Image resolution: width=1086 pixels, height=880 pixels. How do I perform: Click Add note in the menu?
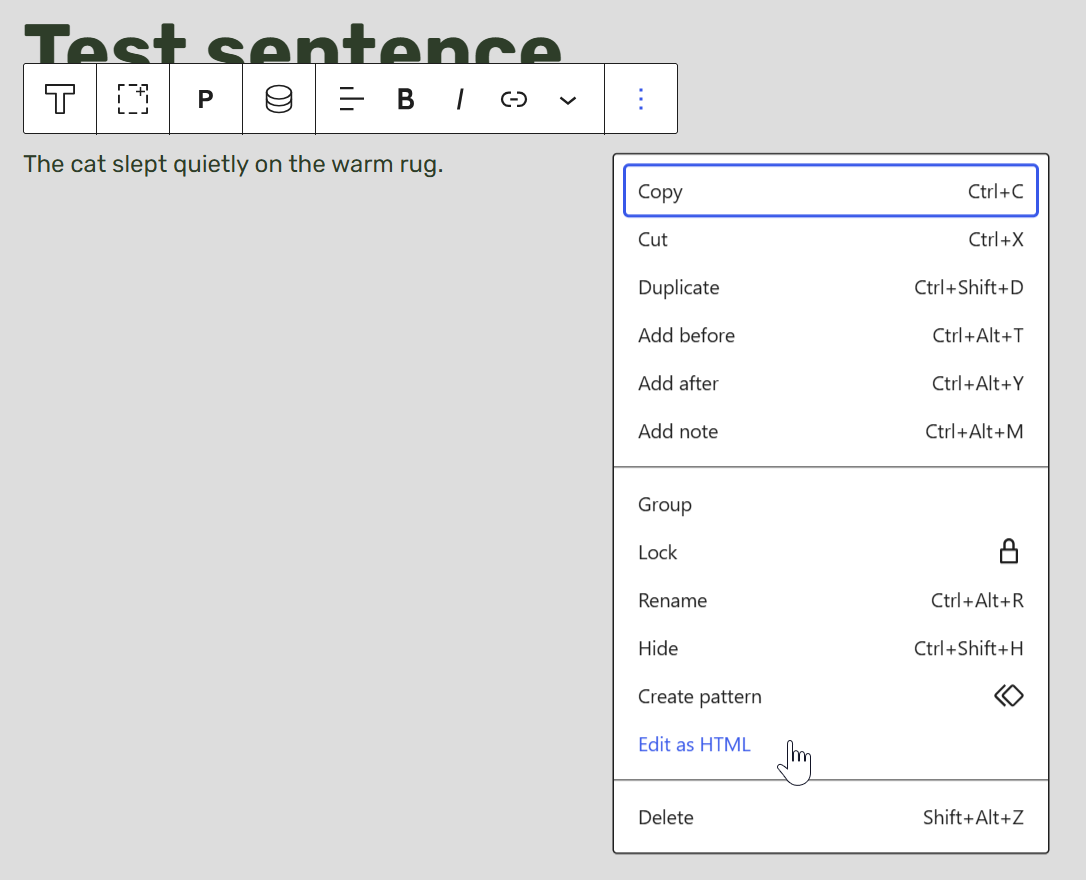(831, 431)
